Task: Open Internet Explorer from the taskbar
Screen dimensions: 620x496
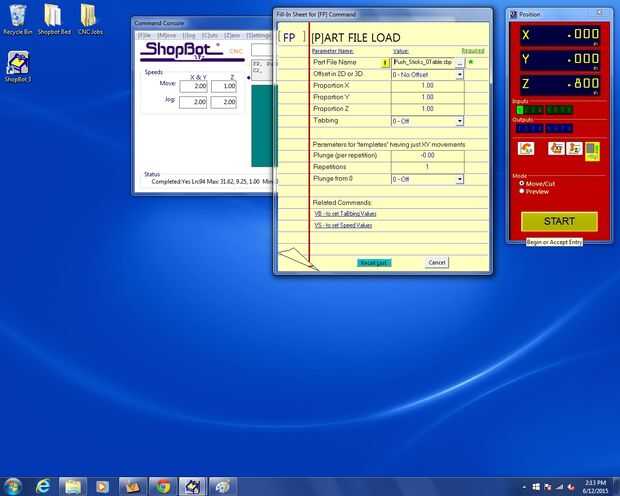Action: click(x=43, y=486)
